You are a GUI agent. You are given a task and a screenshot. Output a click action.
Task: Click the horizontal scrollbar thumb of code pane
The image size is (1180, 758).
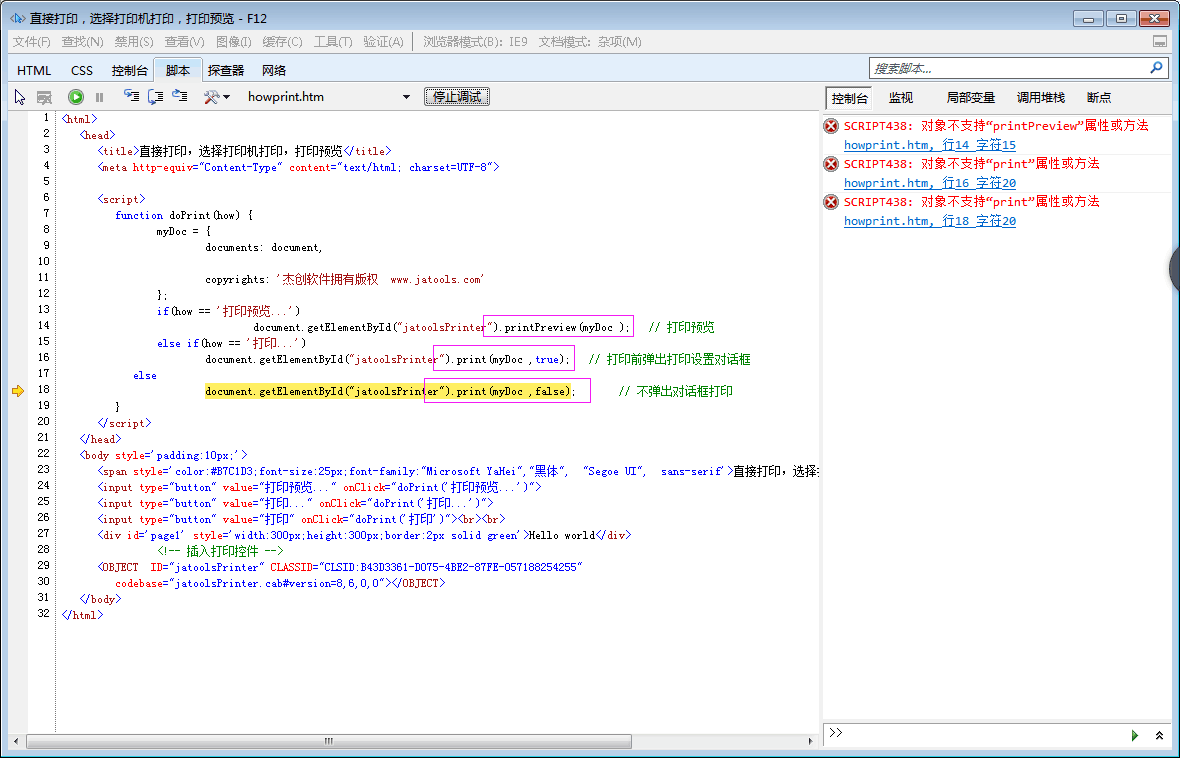click(x=329, y=741)
